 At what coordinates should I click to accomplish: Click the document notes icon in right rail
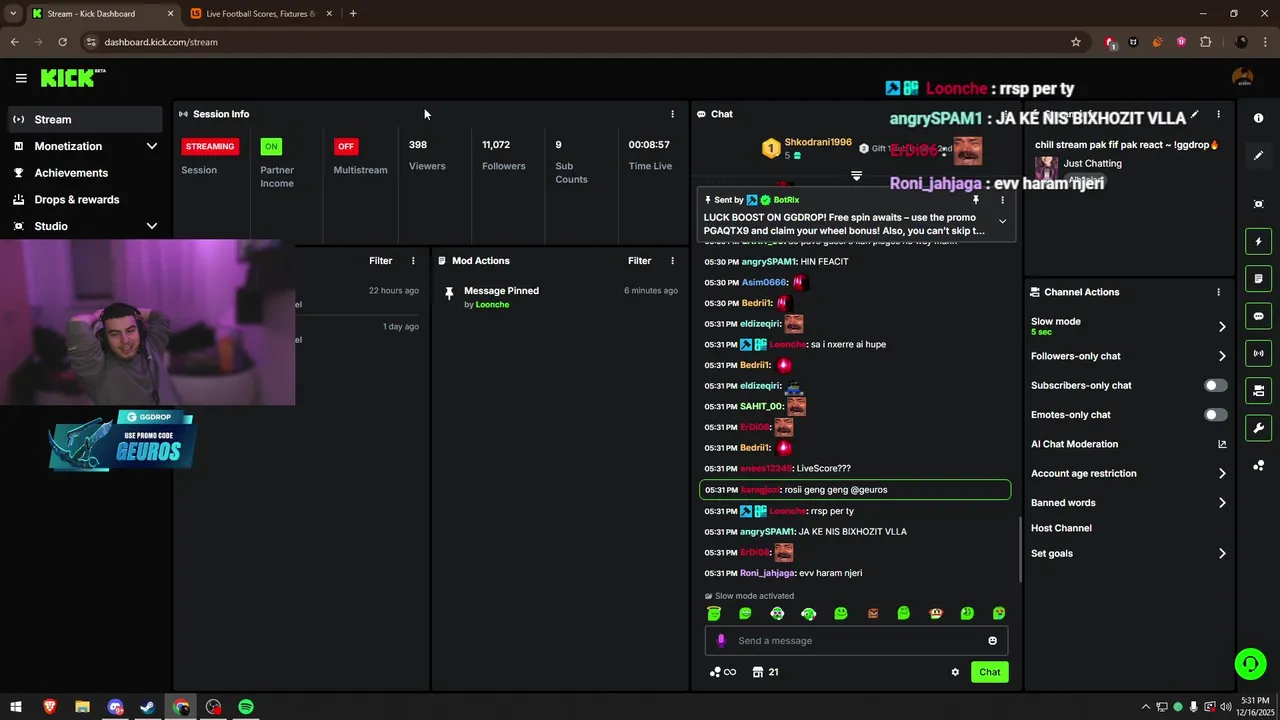click(1258, 279)
